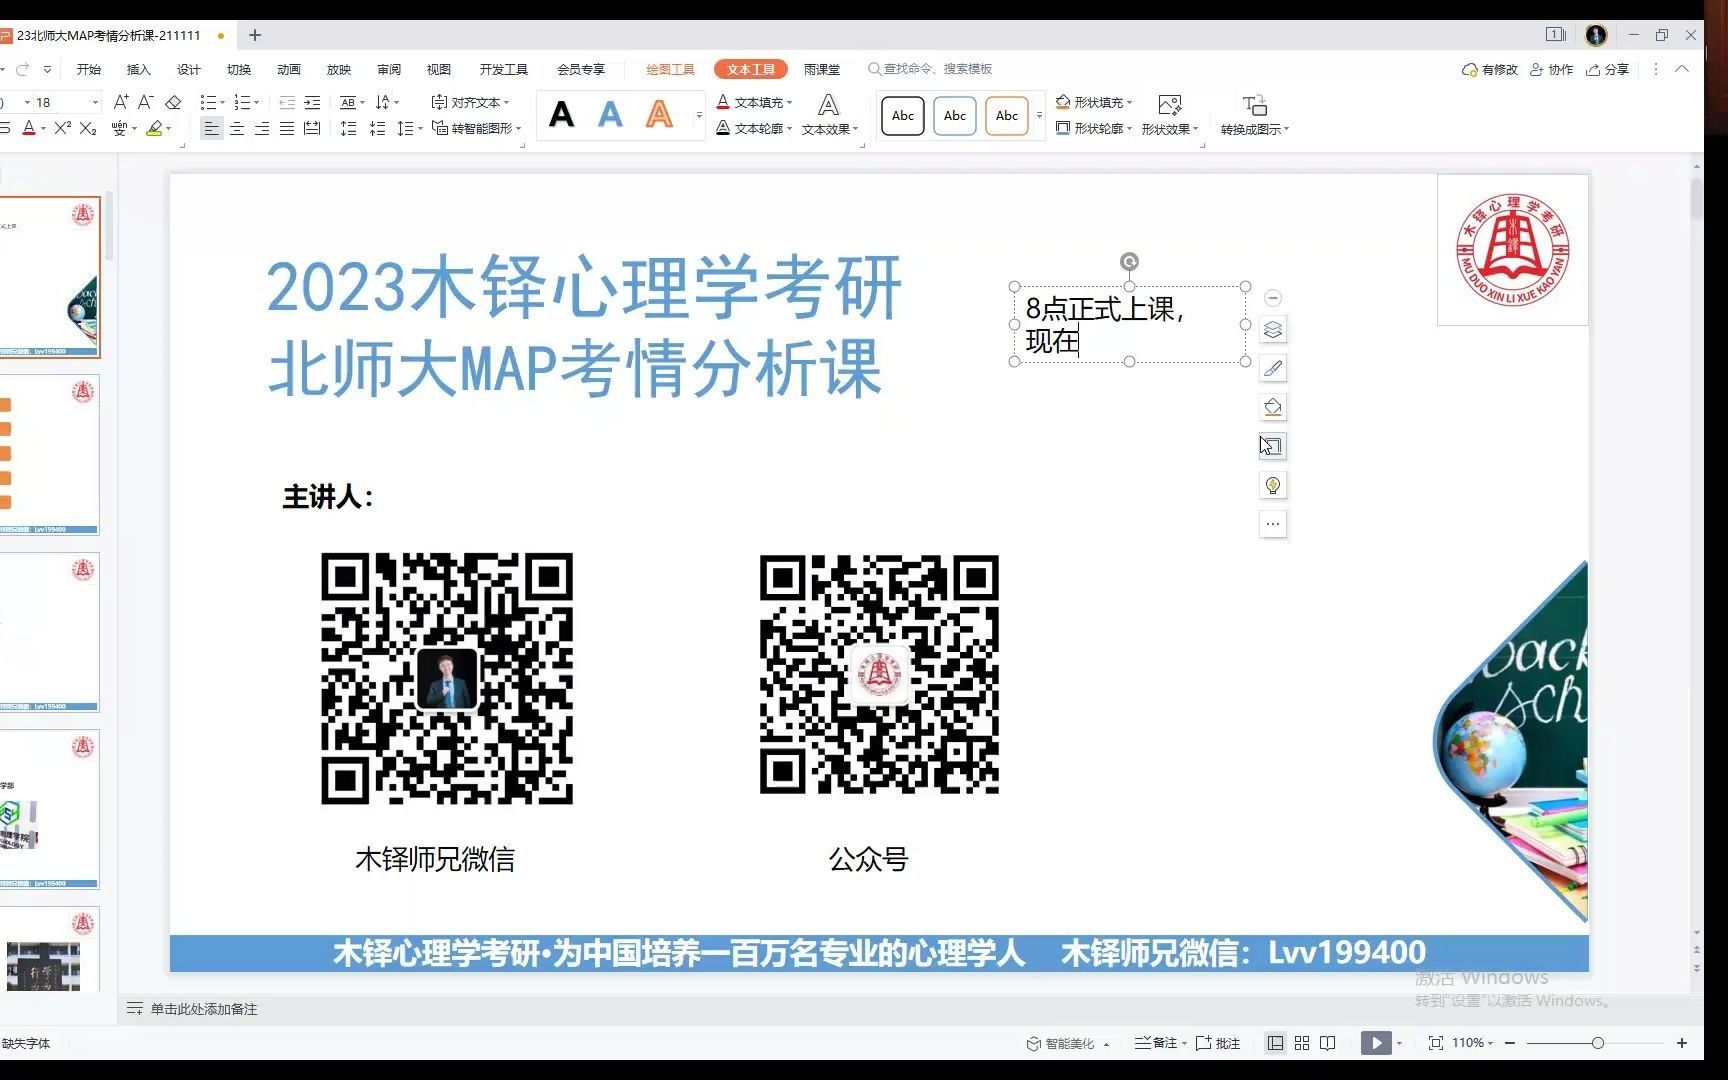Open the 设计 ribbon tab

(189, 69)
